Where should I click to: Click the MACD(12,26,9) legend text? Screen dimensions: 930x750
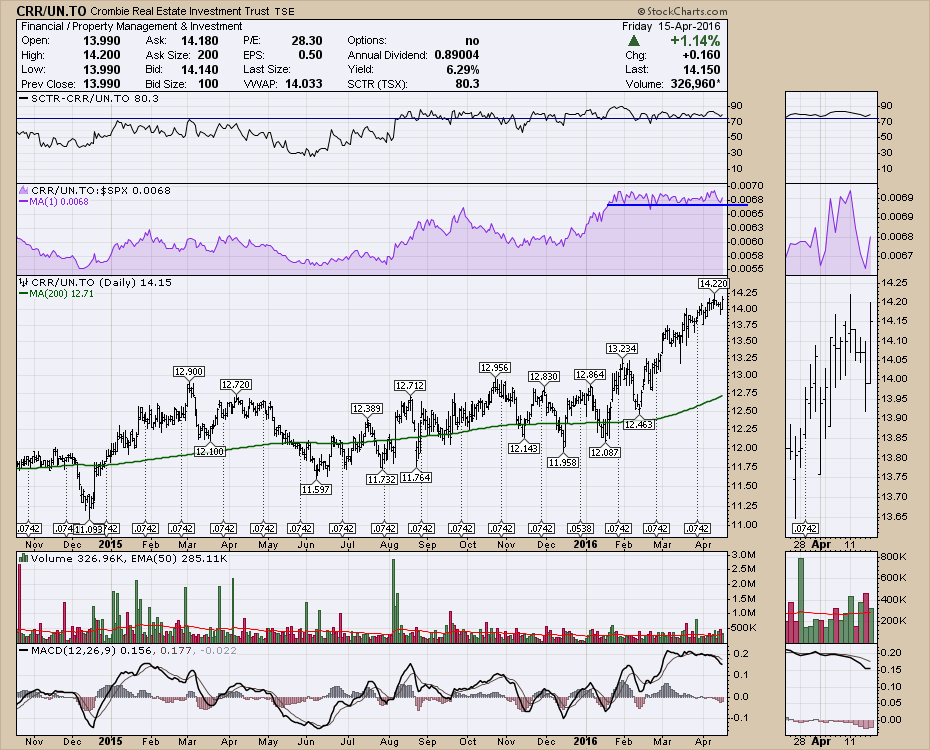click(133, 650)
